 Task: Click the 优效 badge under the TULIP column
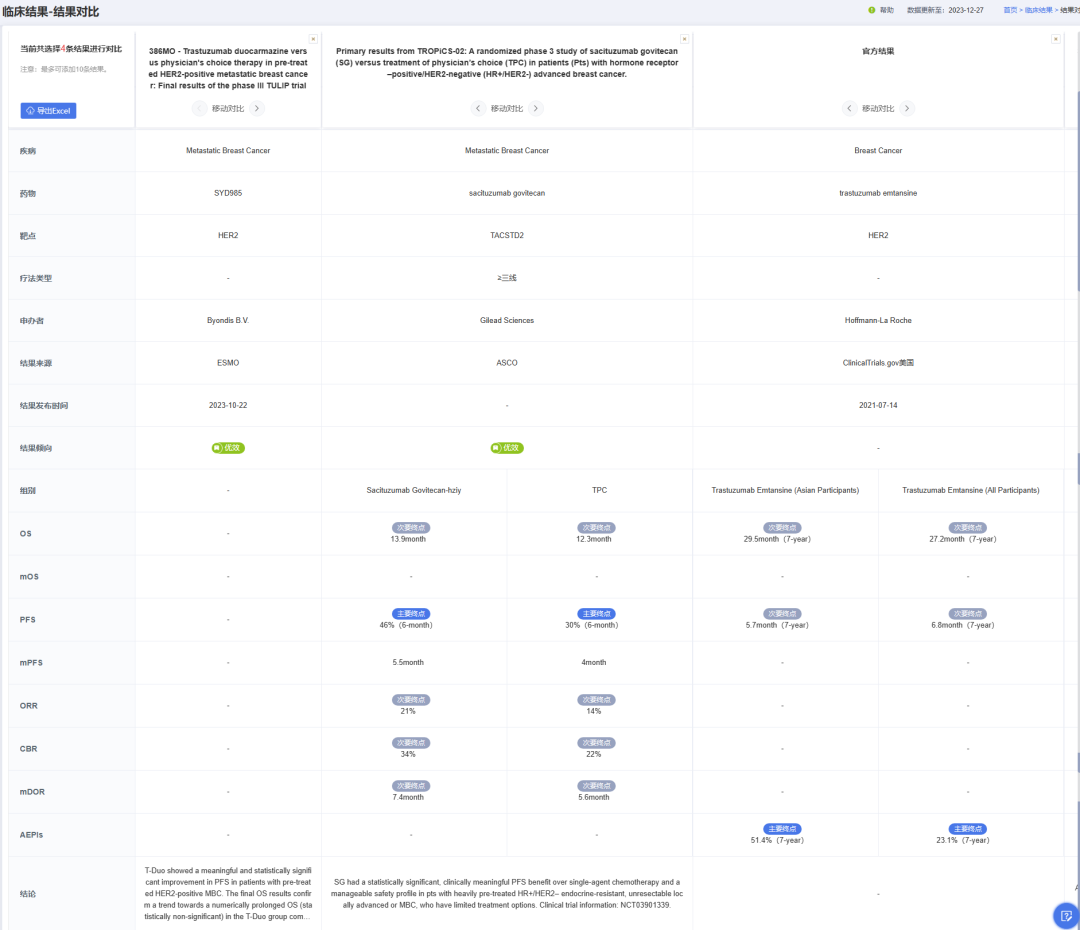coord(228,448)
